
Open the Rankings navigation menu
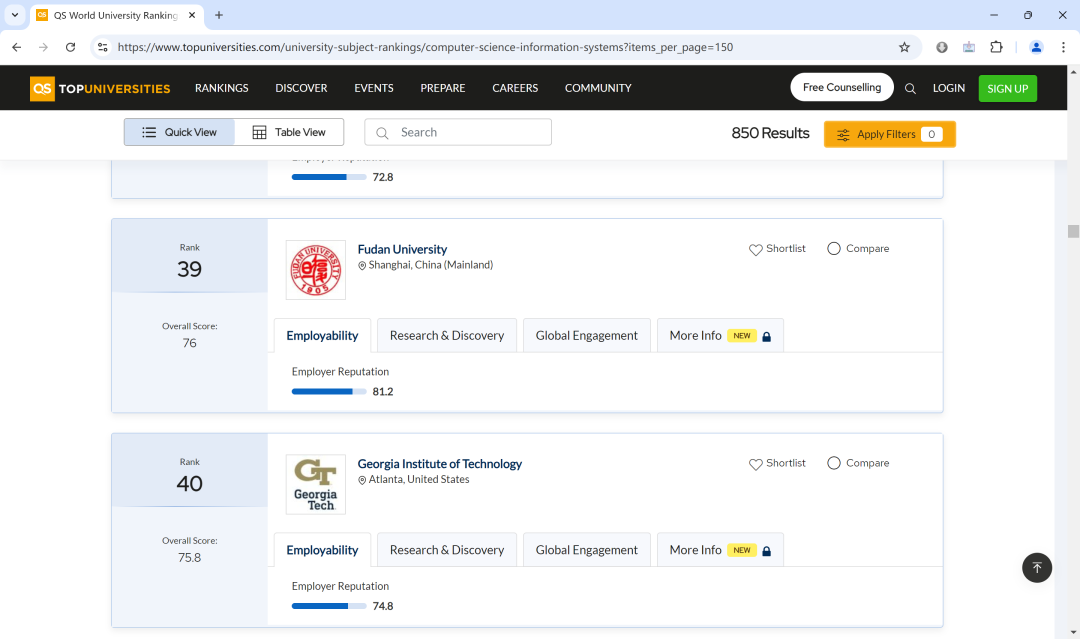tap(221, 88)
